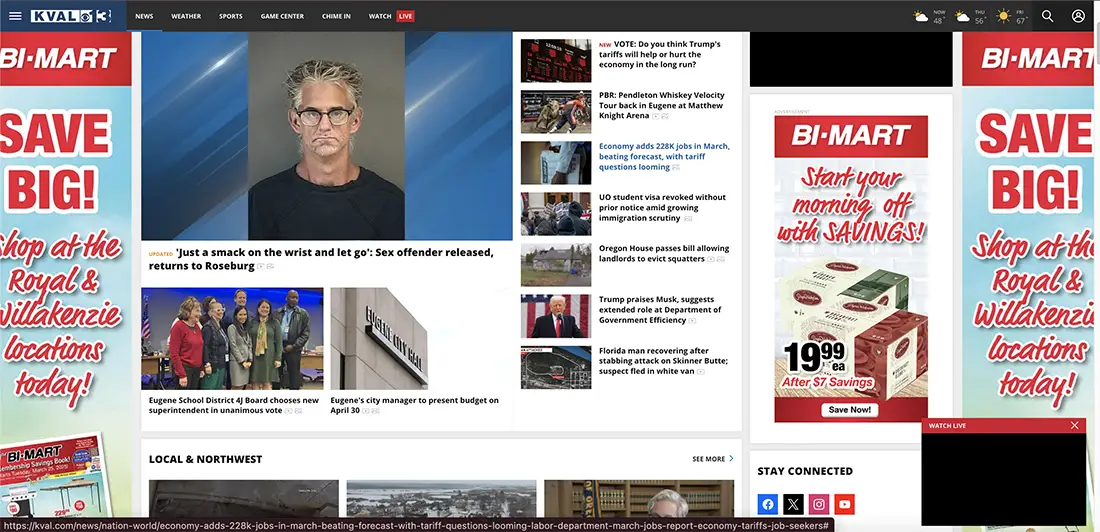
Task: Click the mugshot lead story image
Action: click(327, 136)
